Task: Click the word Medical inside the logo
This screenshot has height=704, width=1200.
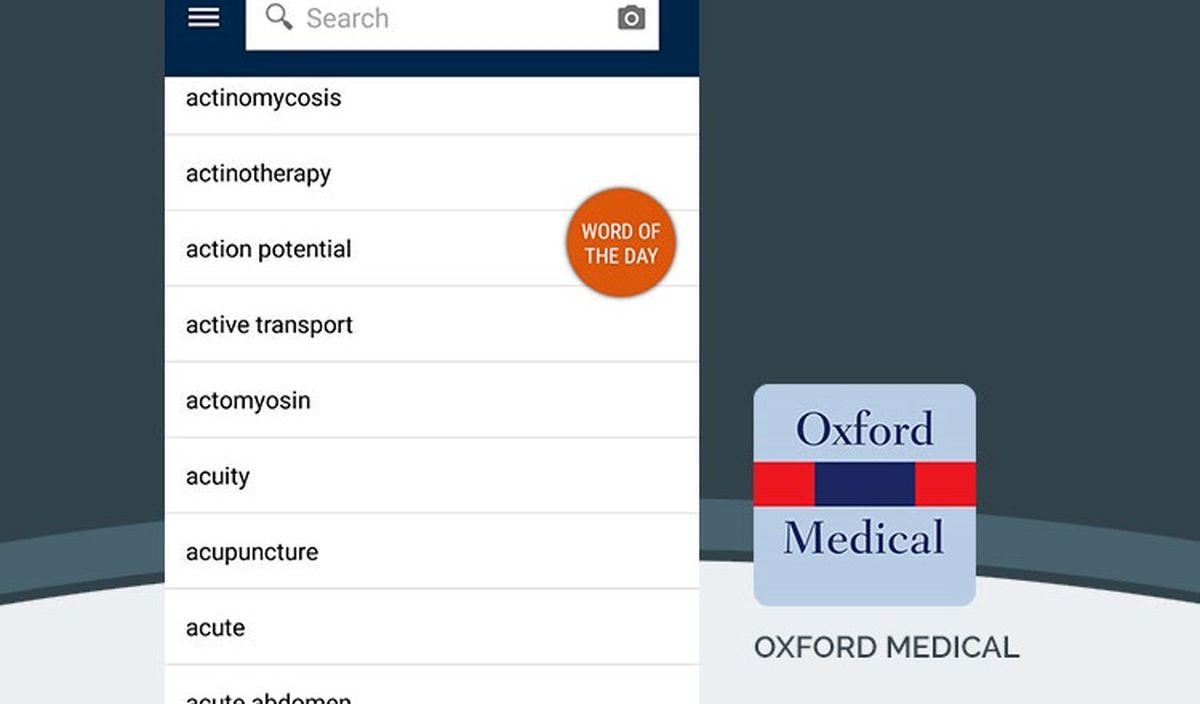Action: tap(864, 538)
